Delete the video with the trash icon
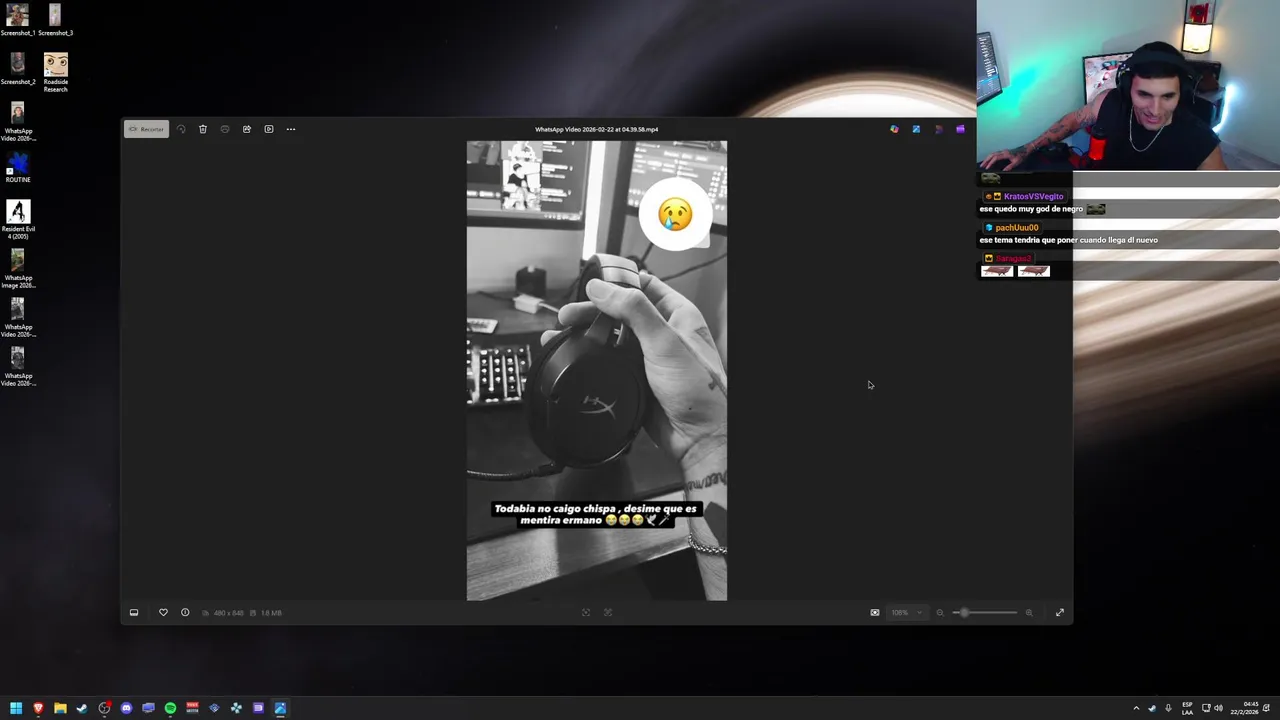Screen dimensions: 1280x720 point(203,129)
